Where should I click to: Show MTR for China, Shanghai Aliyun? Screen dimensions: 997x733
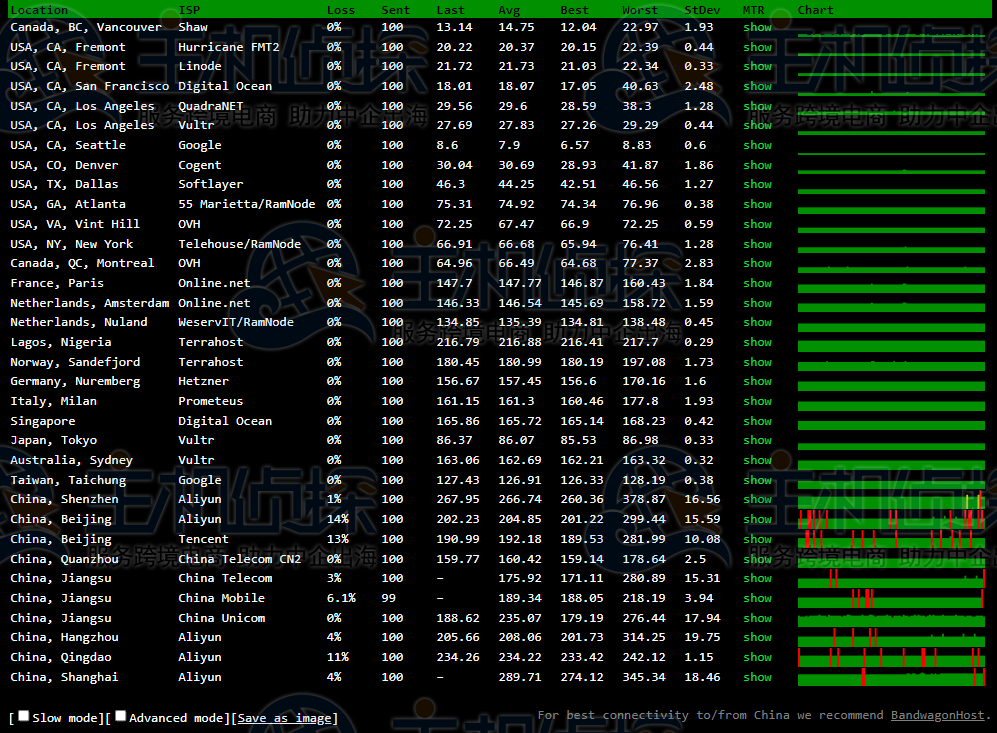tap(757, 677)
